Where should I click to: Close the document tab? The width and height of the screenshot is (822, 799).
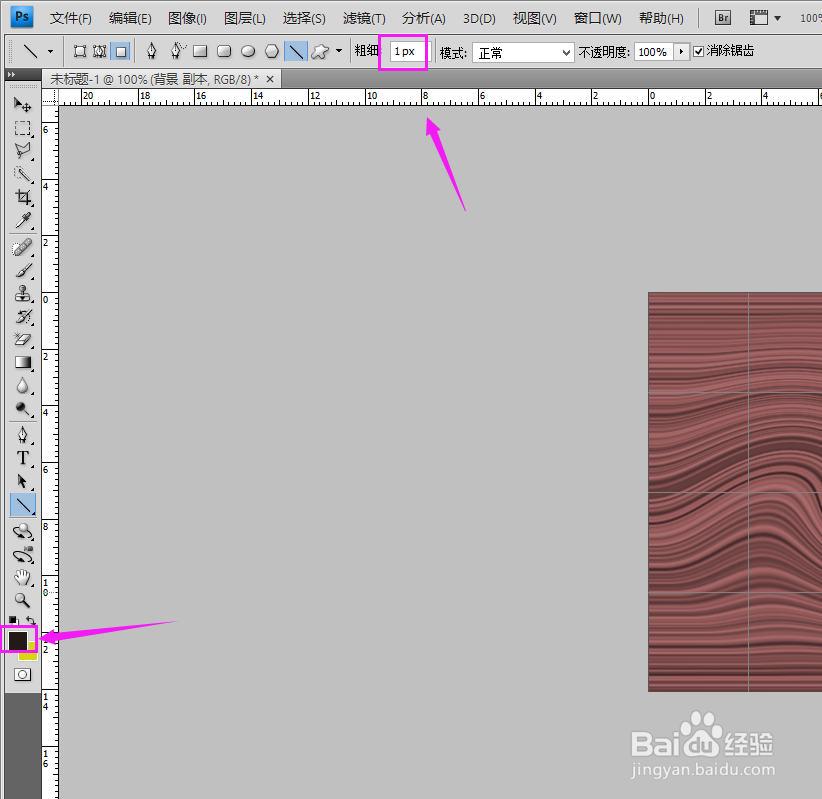[x=270, y=79]
